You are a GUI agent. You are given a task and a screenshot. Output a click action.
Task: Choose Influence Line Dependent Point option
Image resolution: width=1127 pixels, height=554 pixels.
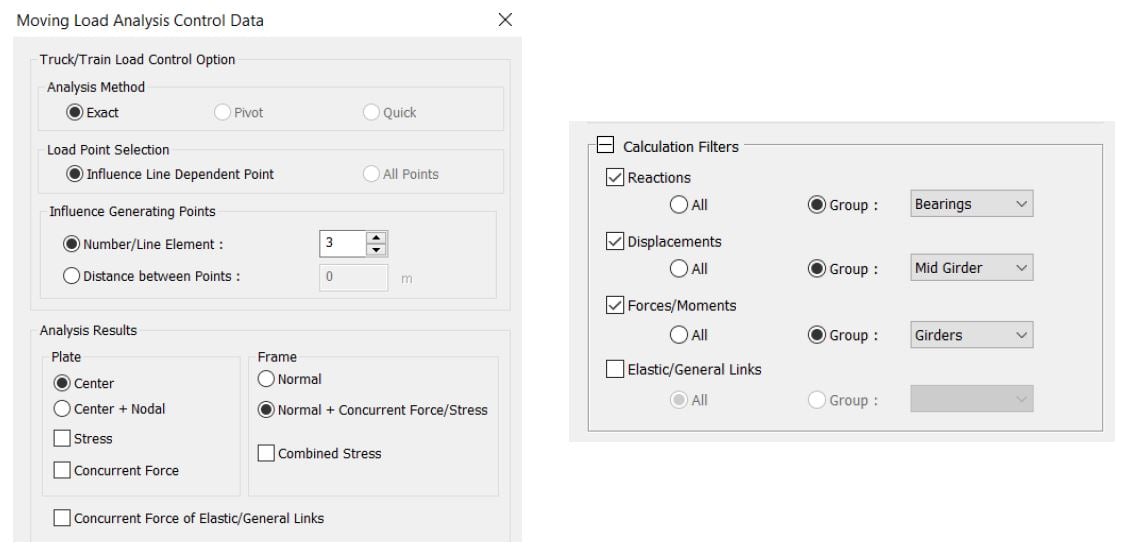pyautogui.click(x=75, y=174)
